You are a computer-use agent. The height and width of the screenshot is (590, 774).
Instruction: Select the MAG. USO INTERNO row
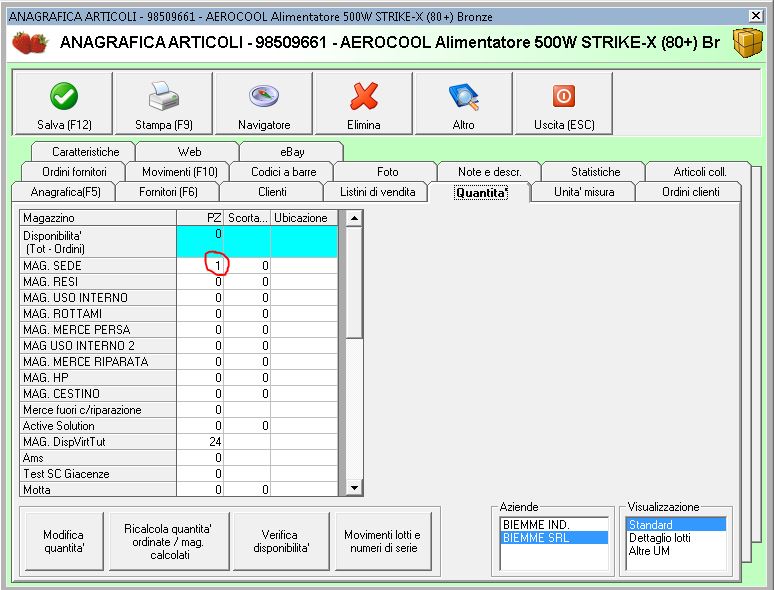[x=179, y=298]
